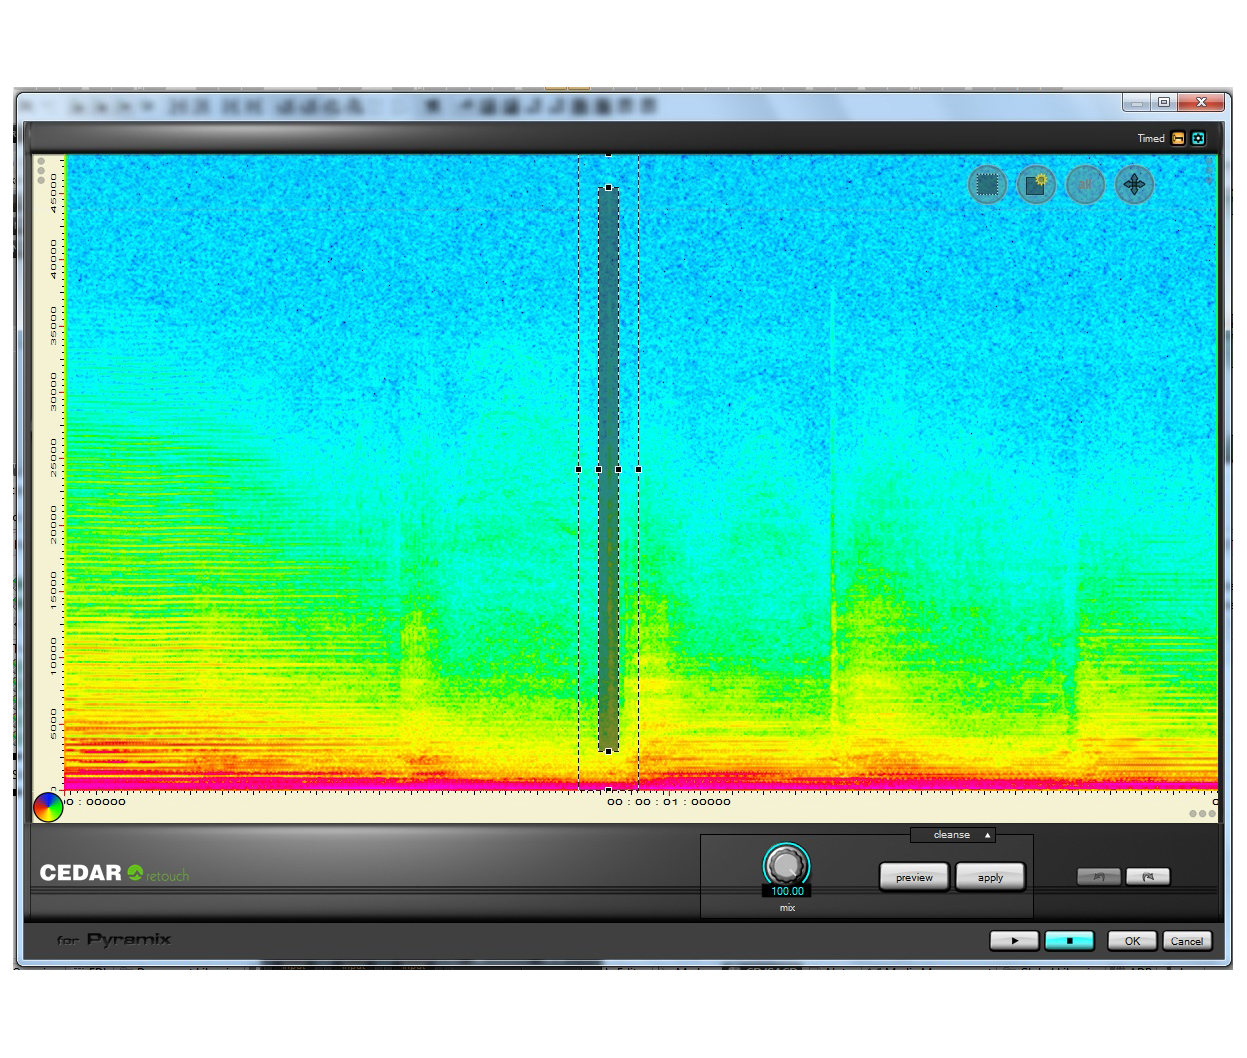Image resolution: width=1247 pixels, height=1058 pixels.
Task: Click the Cancel button
Action: (1187, 941)
